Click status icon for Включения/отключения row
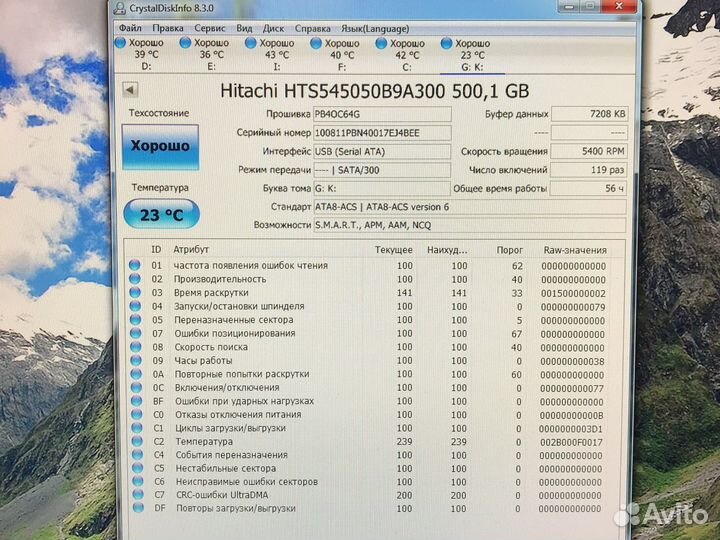Screen dimensions: 720x540 (136, 387)
